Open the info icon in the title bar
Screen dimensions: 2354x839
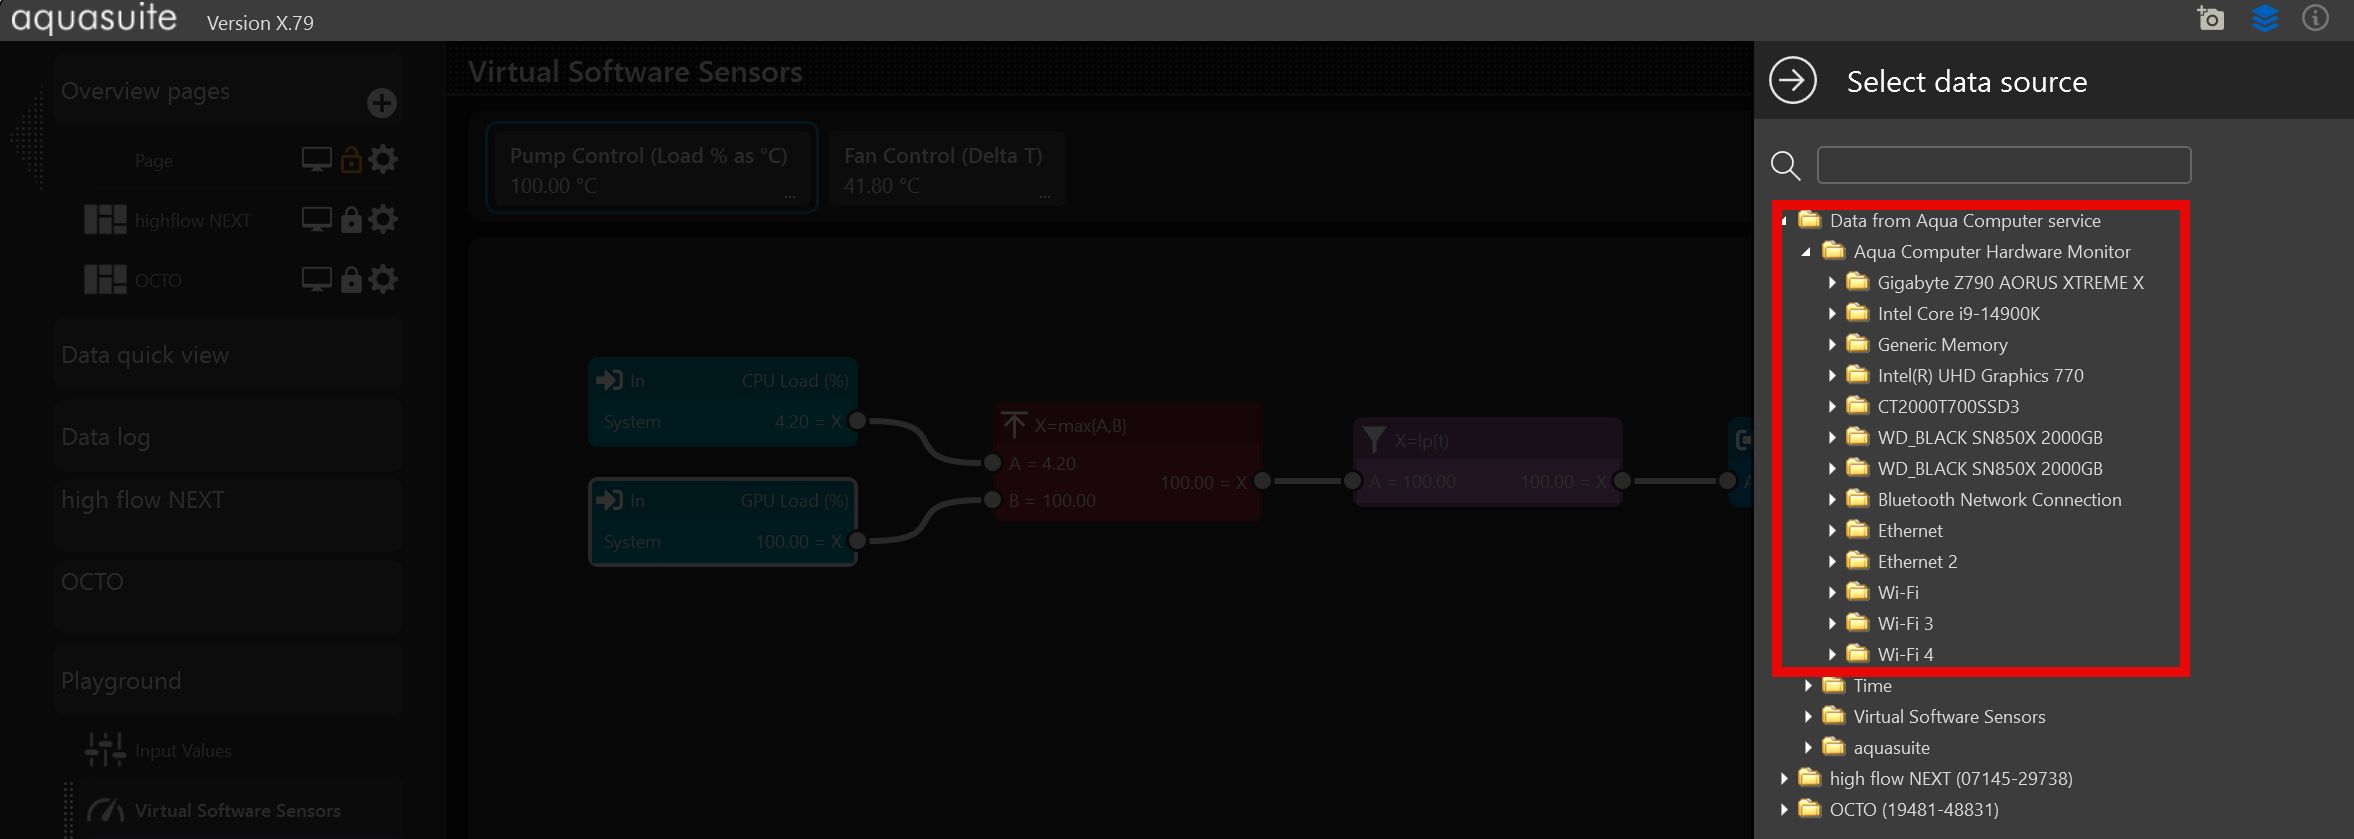click(x=2315, y=18)
